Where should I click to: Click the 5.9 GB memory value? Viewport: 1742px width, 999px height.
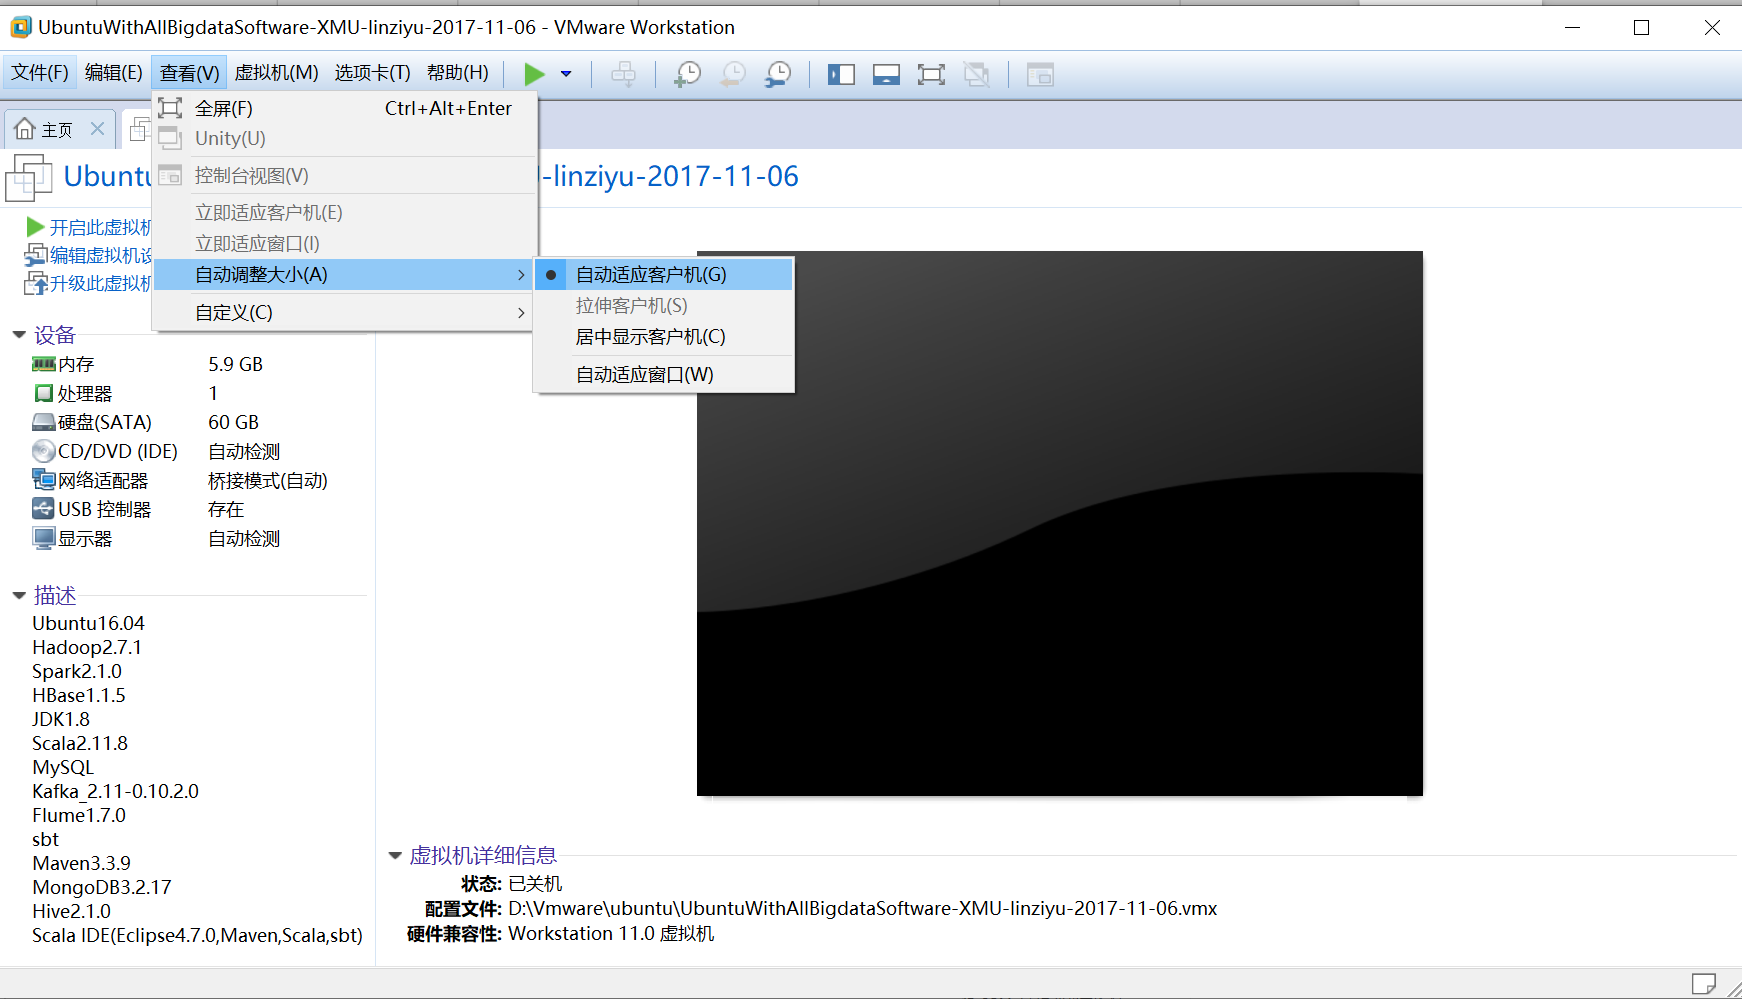point(235,364)
